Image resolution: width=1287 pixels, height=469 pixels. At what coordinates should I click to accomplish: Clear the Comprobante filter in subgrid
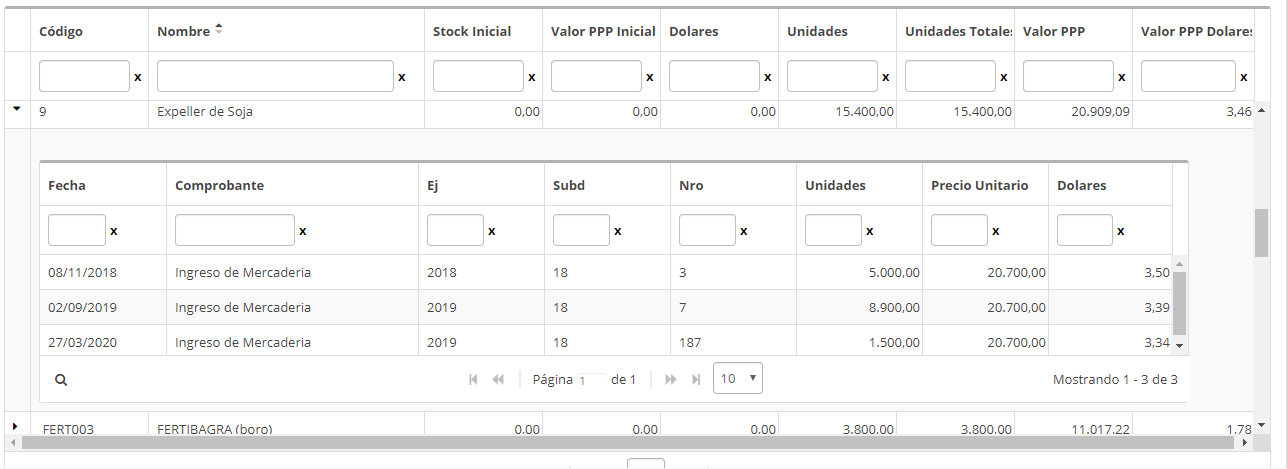[x=303, y=231]
